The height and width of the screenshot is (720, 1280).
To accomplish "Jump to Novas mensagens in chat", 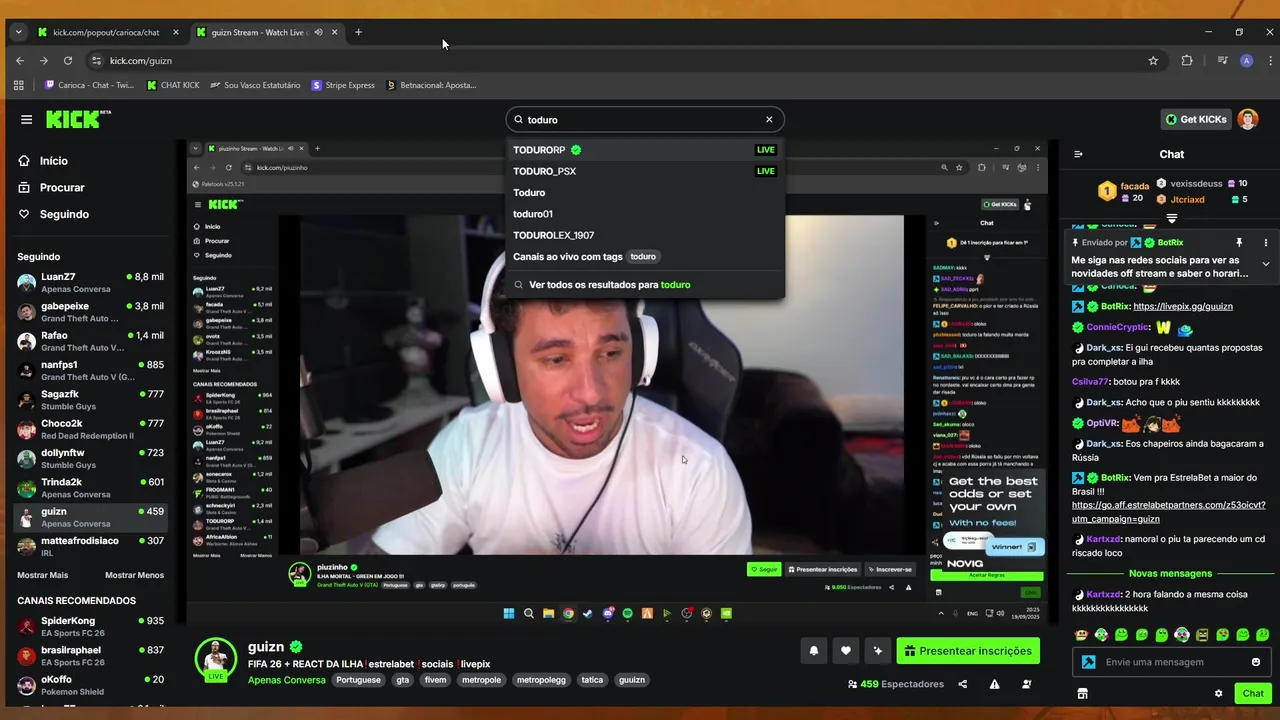I will 1170,574.
